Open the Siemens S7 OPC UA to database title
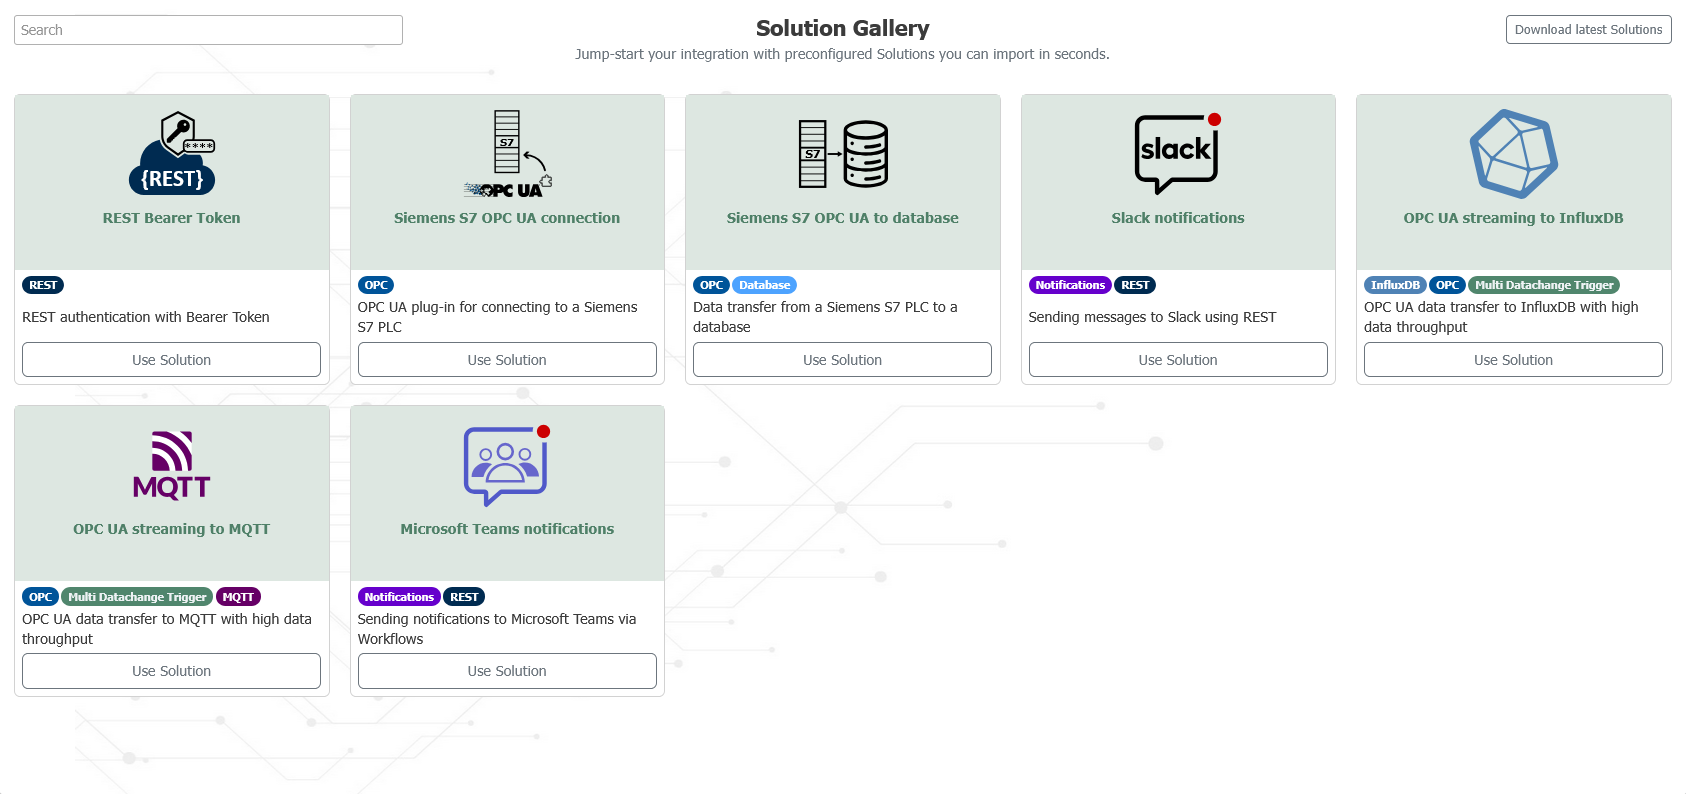This screenshot has height=794, width=1686. click(x=842, y=218)
